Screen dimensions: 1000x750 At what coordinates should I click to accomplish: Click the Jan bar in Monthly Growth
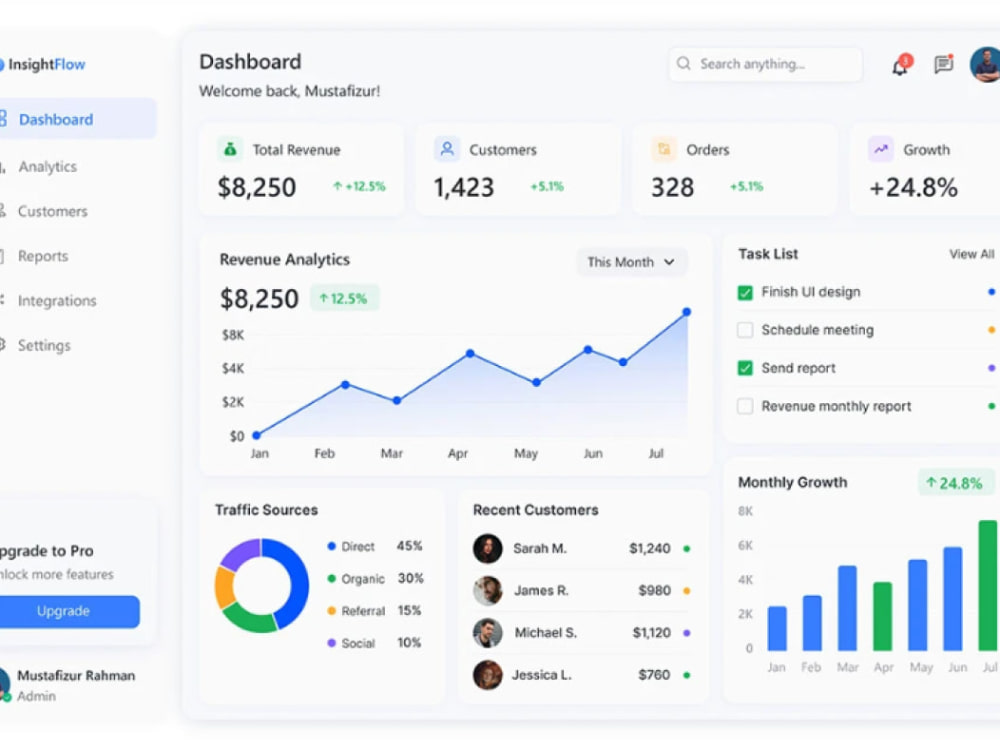777,628
